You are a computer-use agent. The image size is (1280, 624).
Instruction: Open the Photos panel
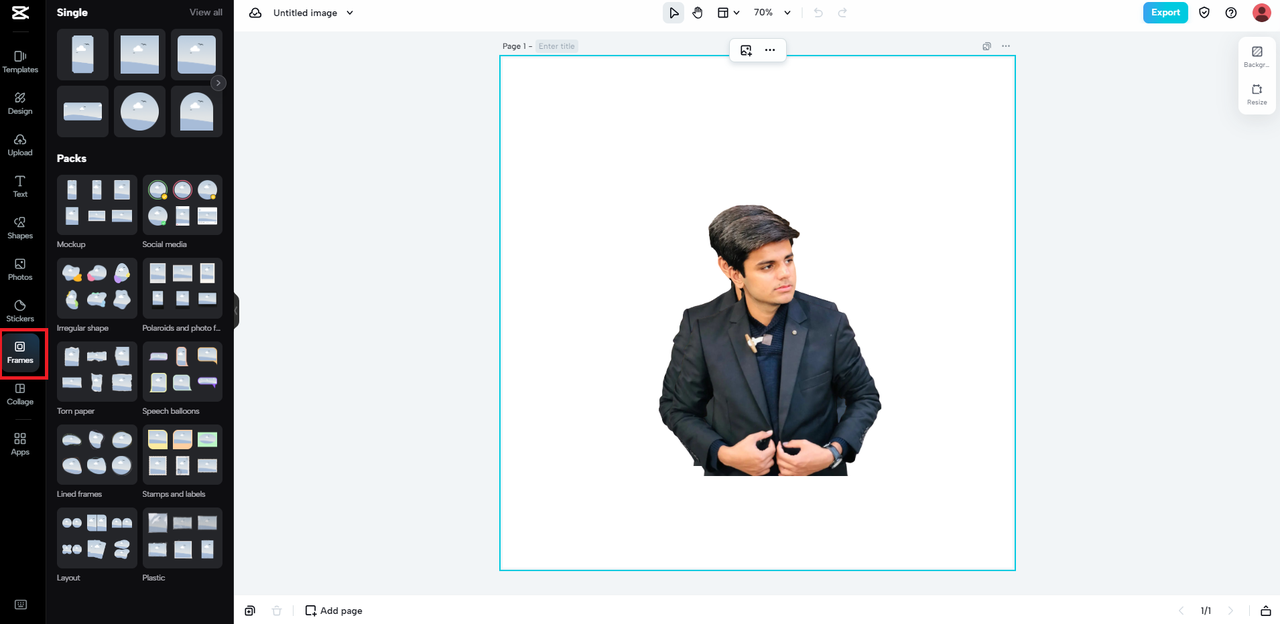(20, 269)
